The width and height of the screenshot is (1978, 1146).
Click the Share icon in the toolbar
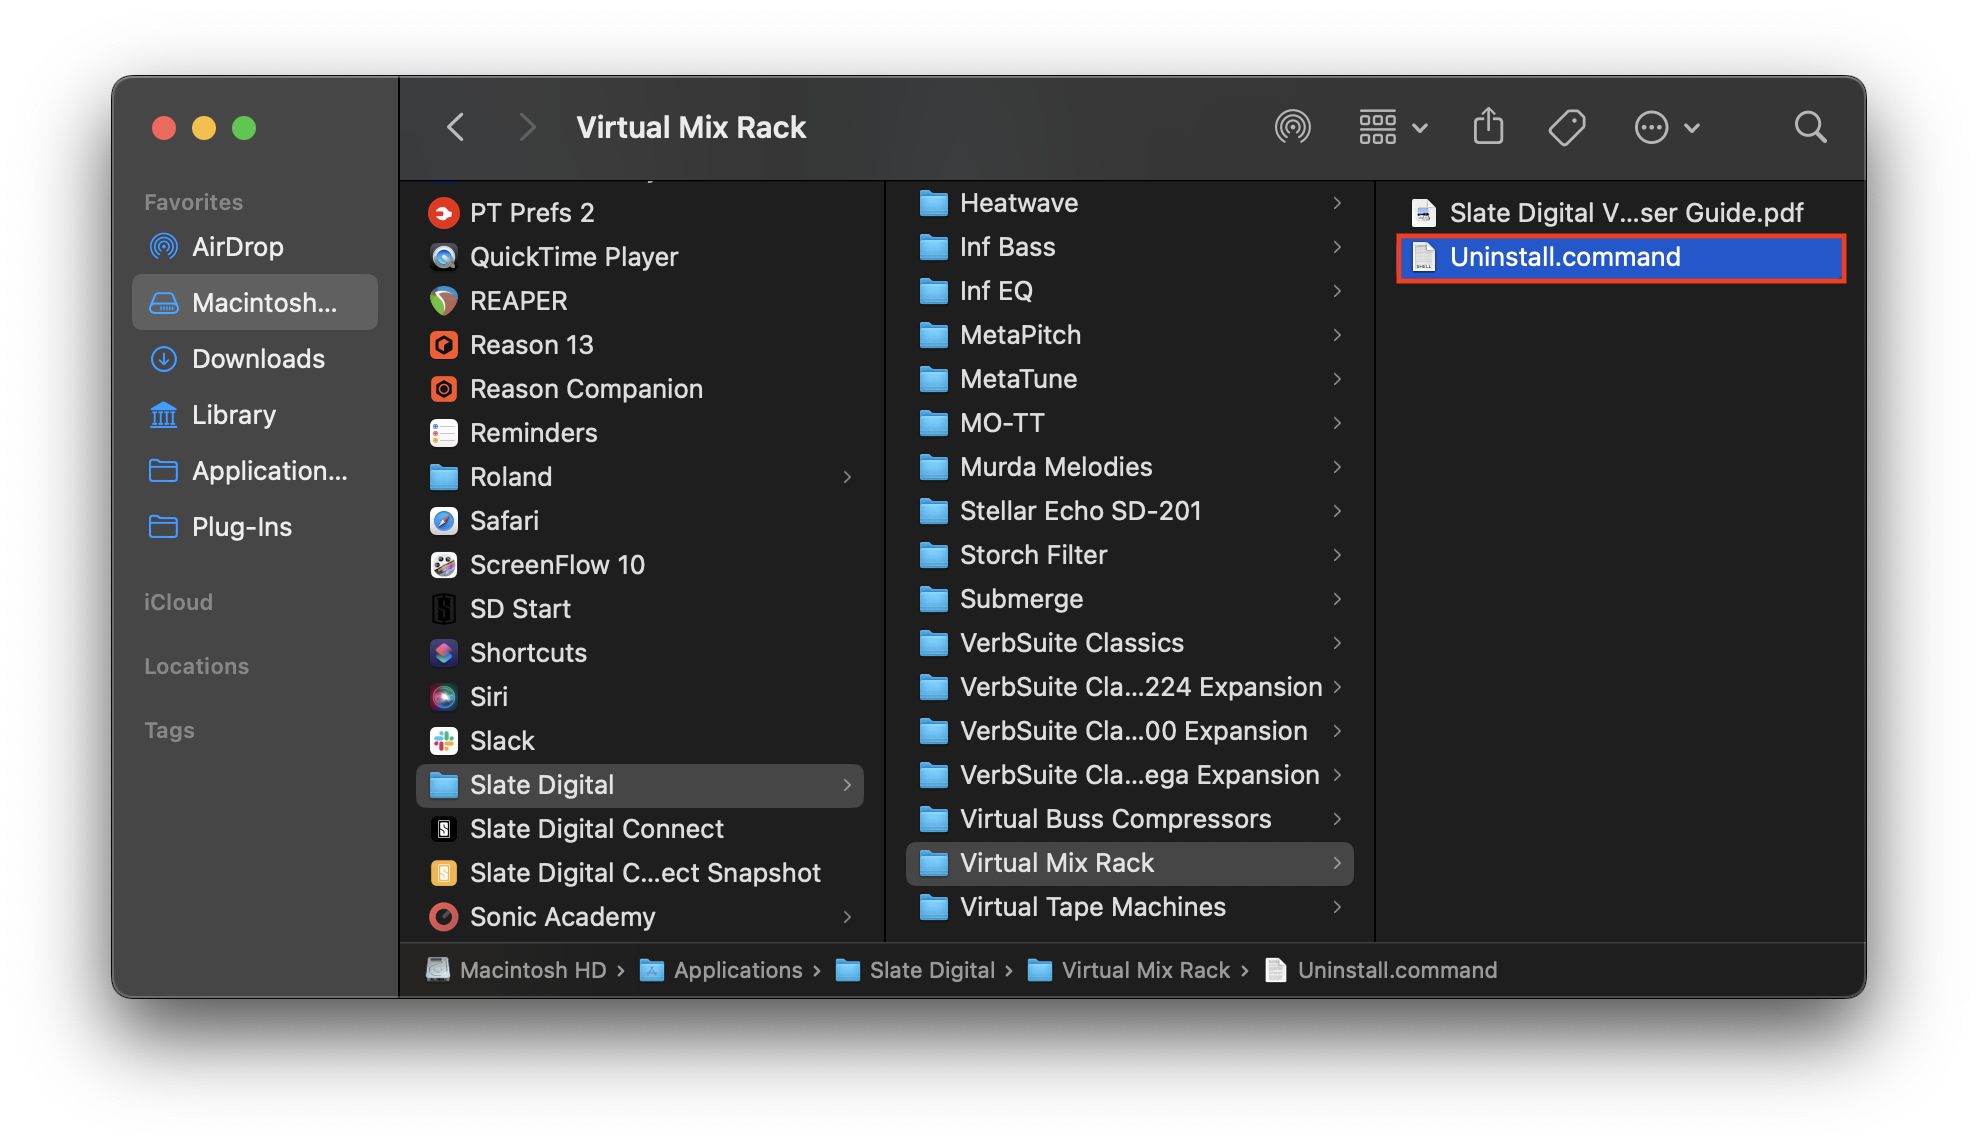[1488, 127]
